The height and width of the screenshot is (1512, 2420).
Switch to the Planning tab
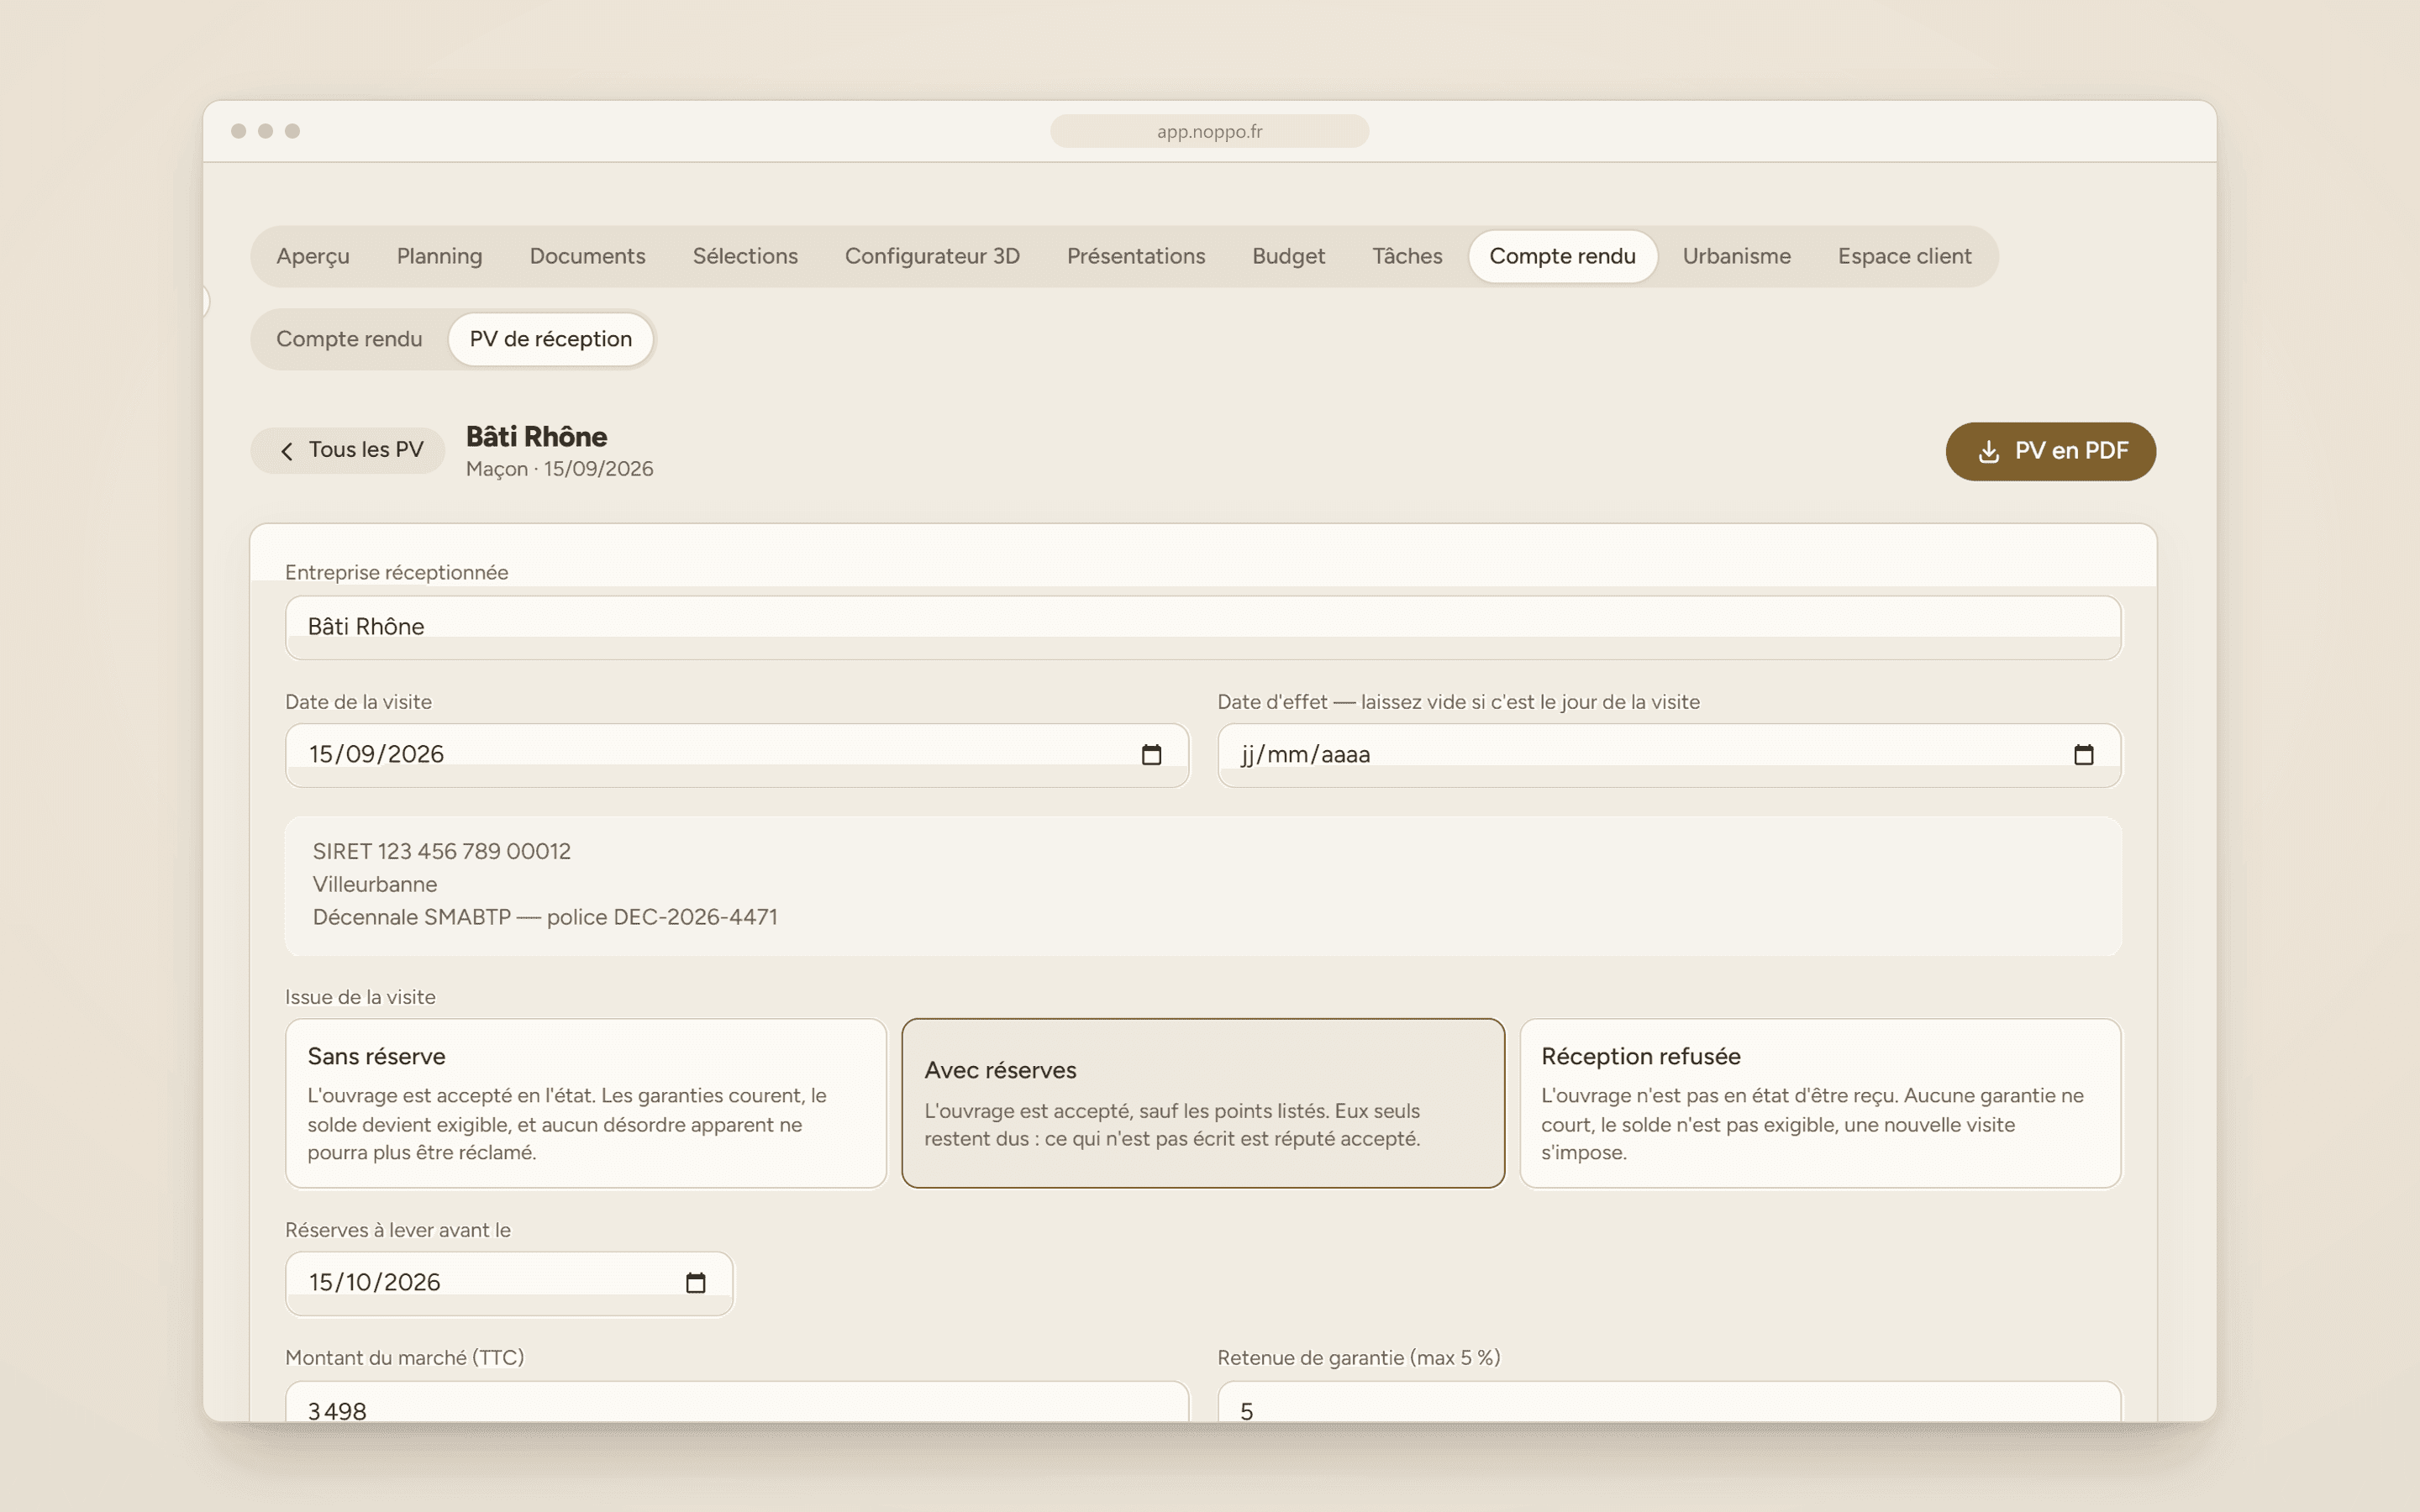tap(439, 256)
